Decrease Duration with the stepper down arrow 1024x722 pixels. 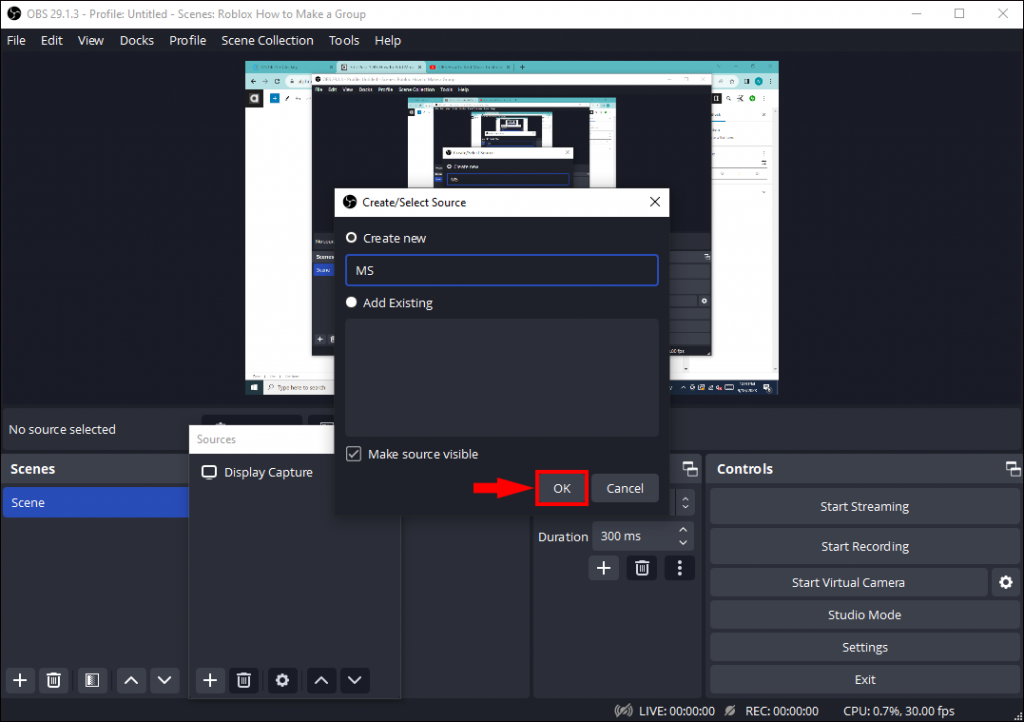pos(685,543)
